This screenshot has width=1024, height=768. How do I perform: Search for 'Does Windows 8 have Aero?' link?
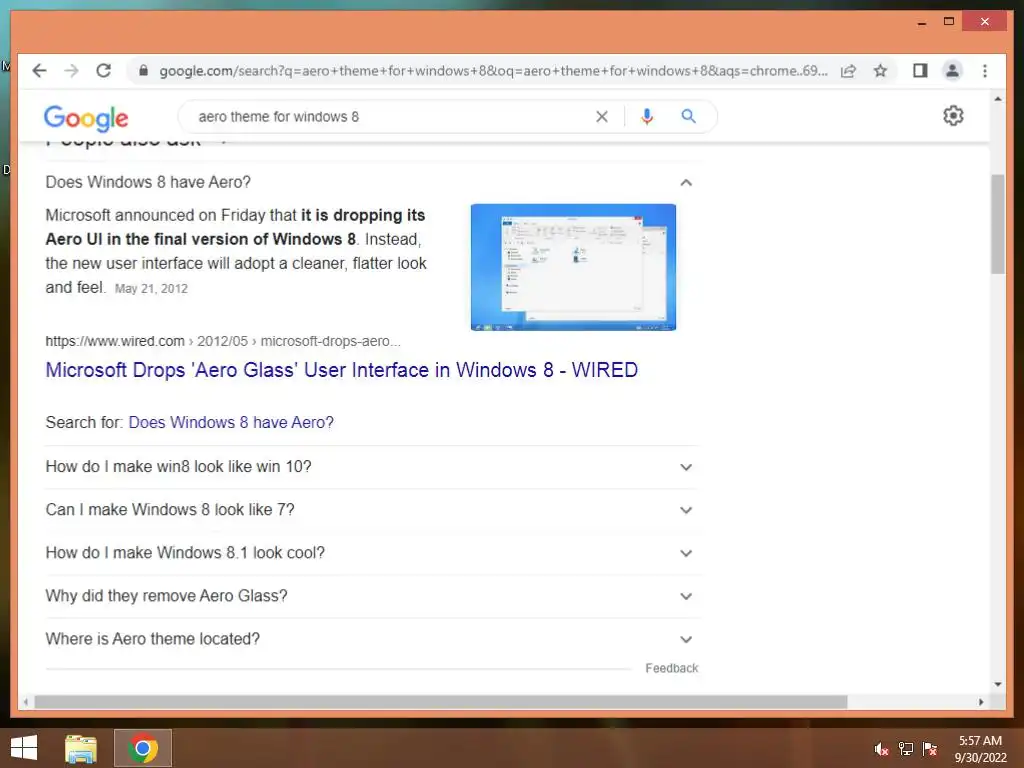point(231,423)
